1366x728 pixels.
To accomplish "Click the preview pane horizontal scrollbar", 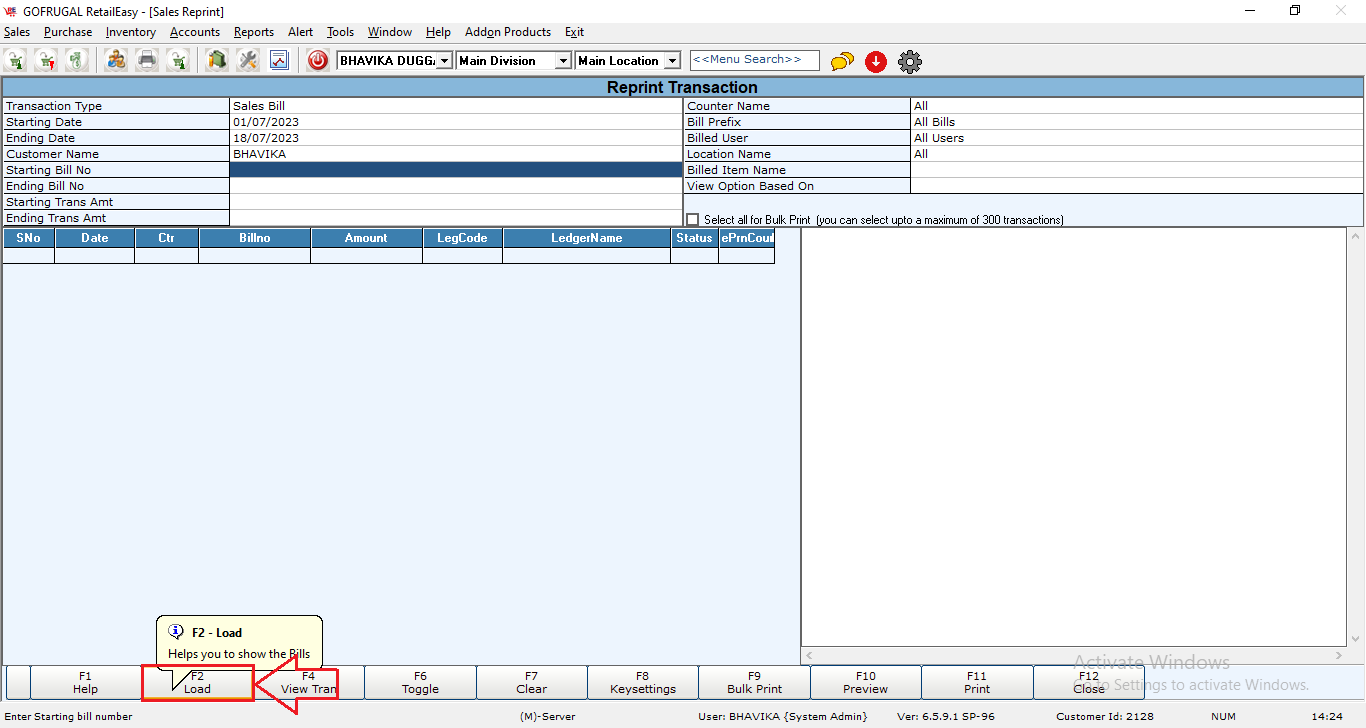I will coord(1073,656).
